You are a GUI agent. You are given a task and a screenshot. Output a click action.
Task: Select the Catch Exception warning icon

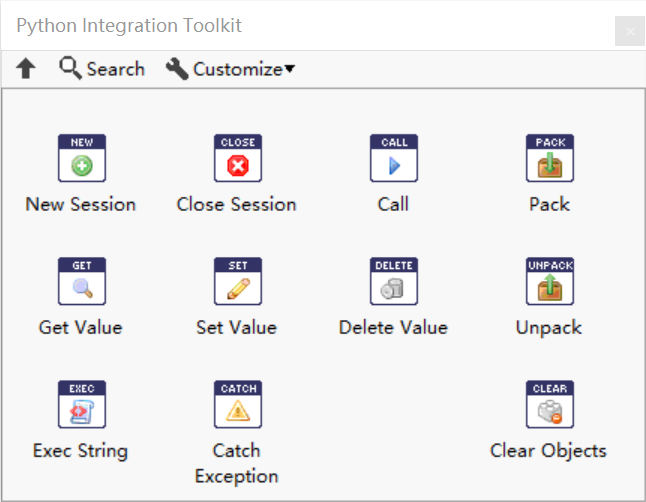click(237, 404)
